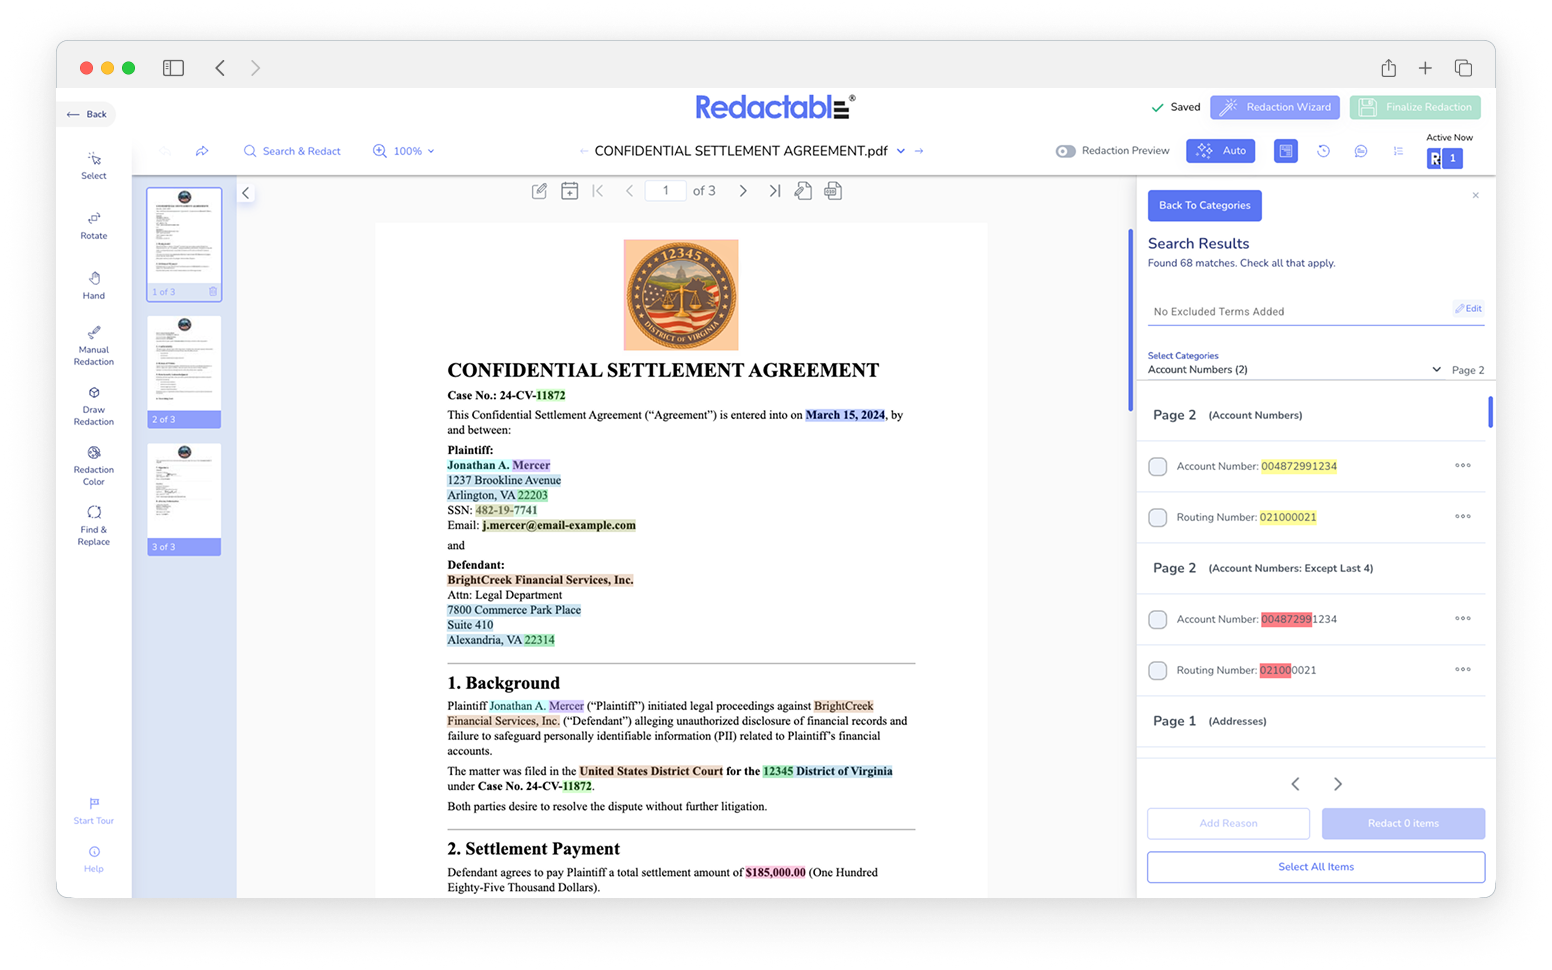
Task: Click Select All Items
Action: click(1316, 867)
